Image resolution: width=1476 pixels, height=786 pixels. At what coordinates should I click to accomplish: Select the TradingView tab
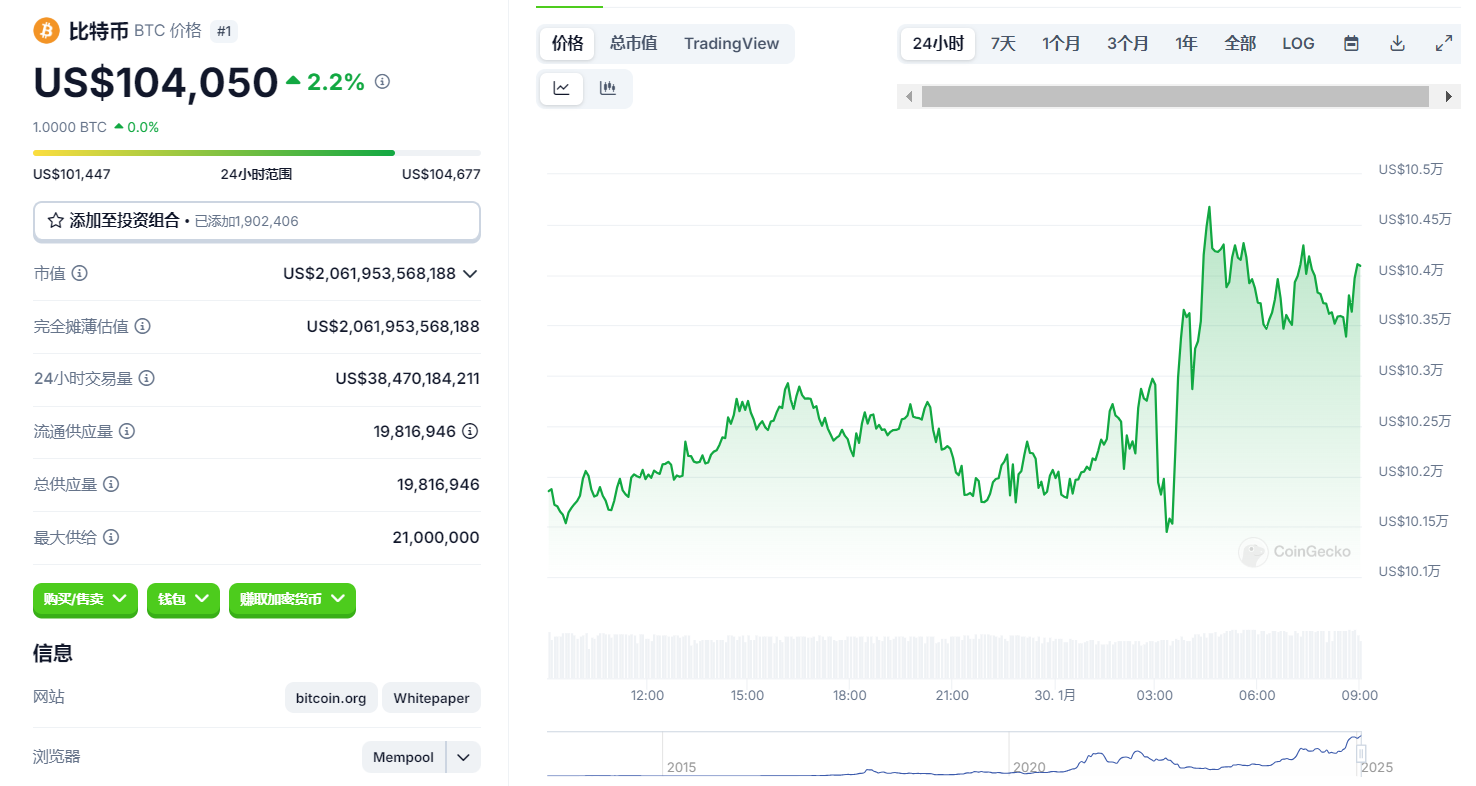coord(731,43)
